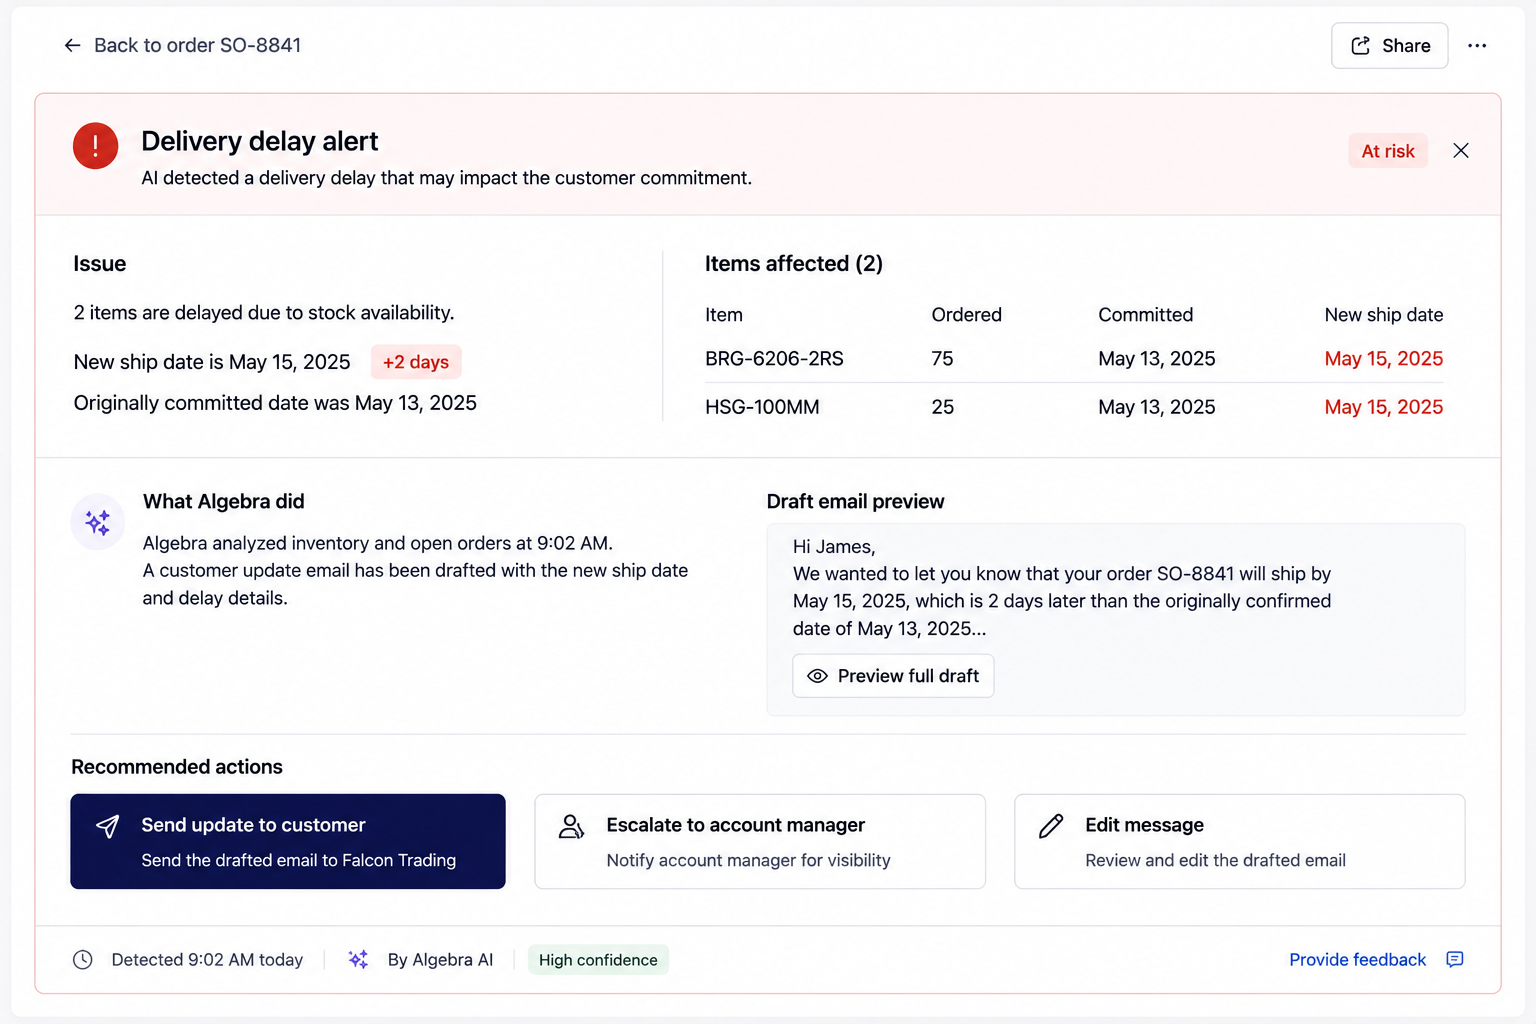Image resolution: width=1536 pixels, height=1024 pixels.
Task: Click committed date for HSG-100MM
Action: [x=1157, y=407]
